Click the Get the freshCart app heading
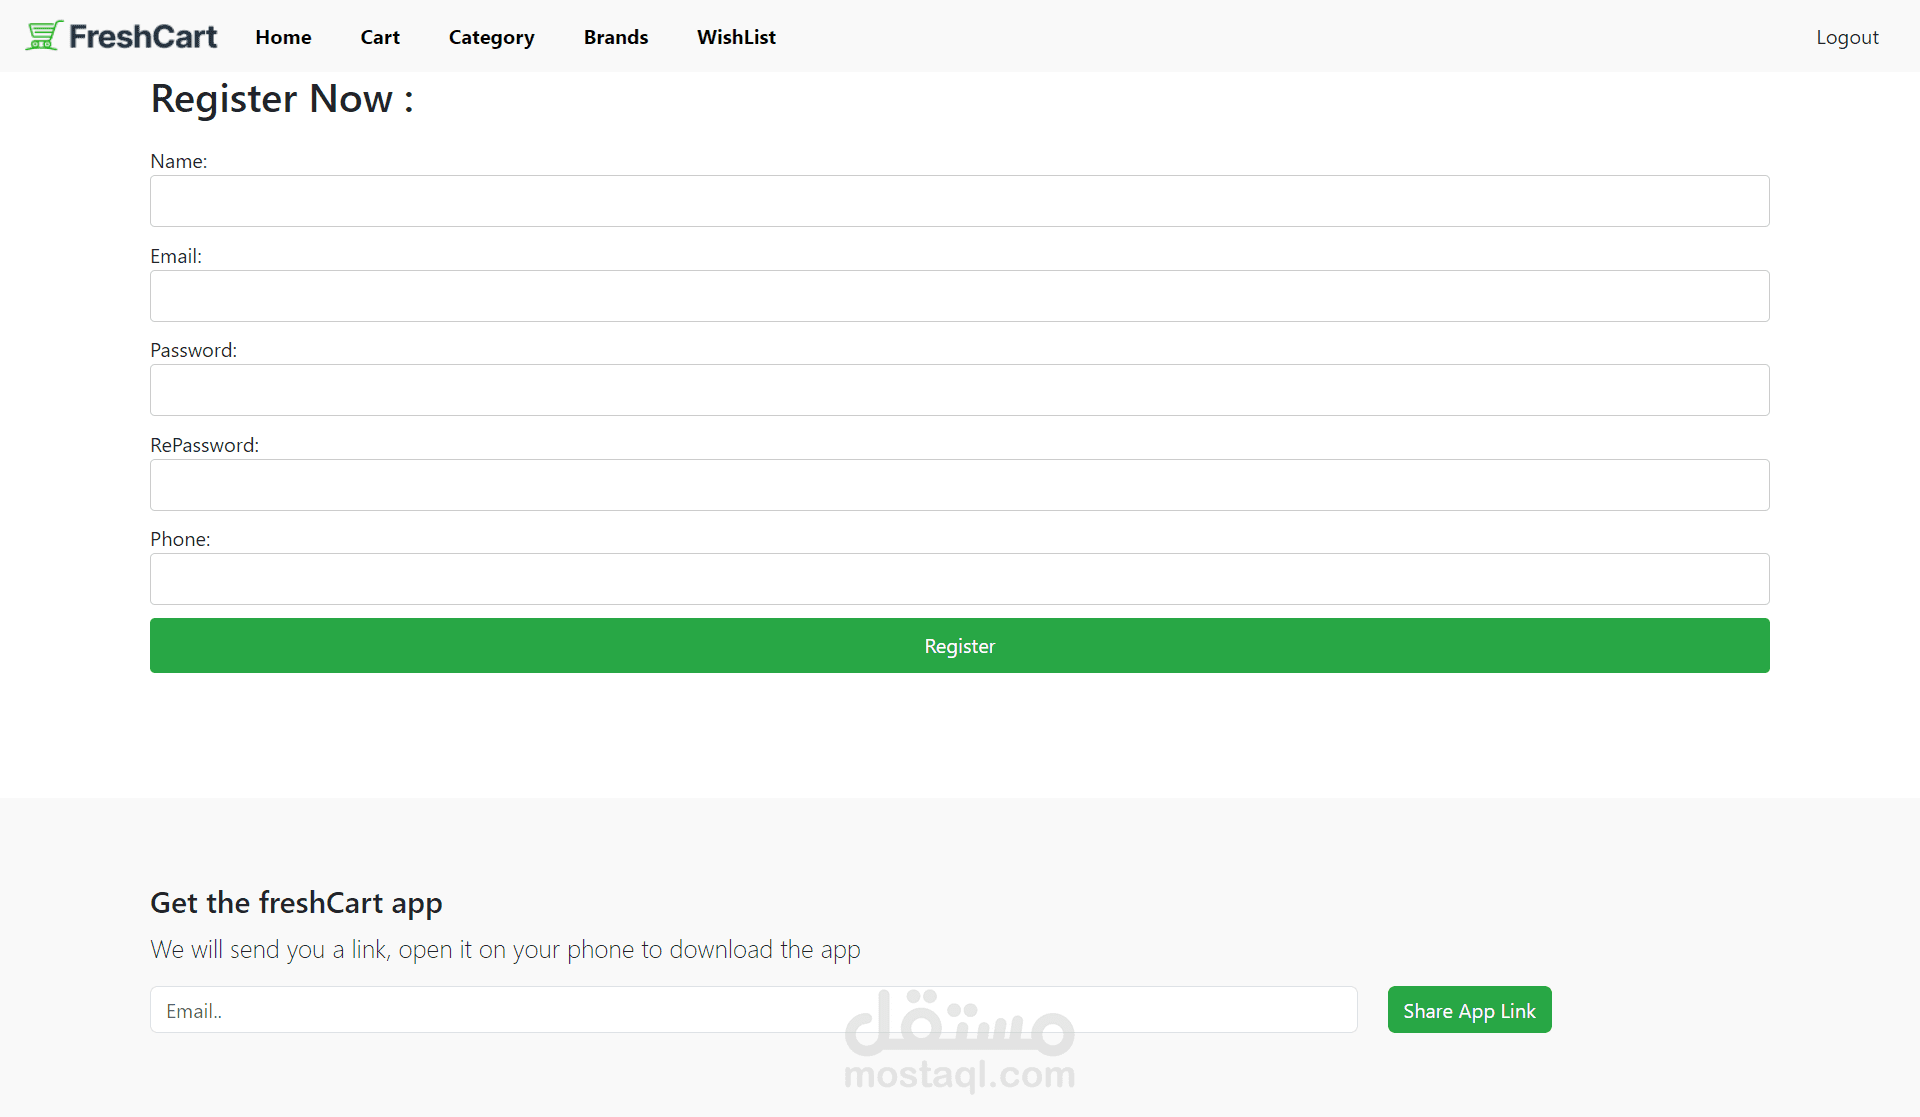The height and width of the screenshot is (1117, 1920). pos(296,903)
